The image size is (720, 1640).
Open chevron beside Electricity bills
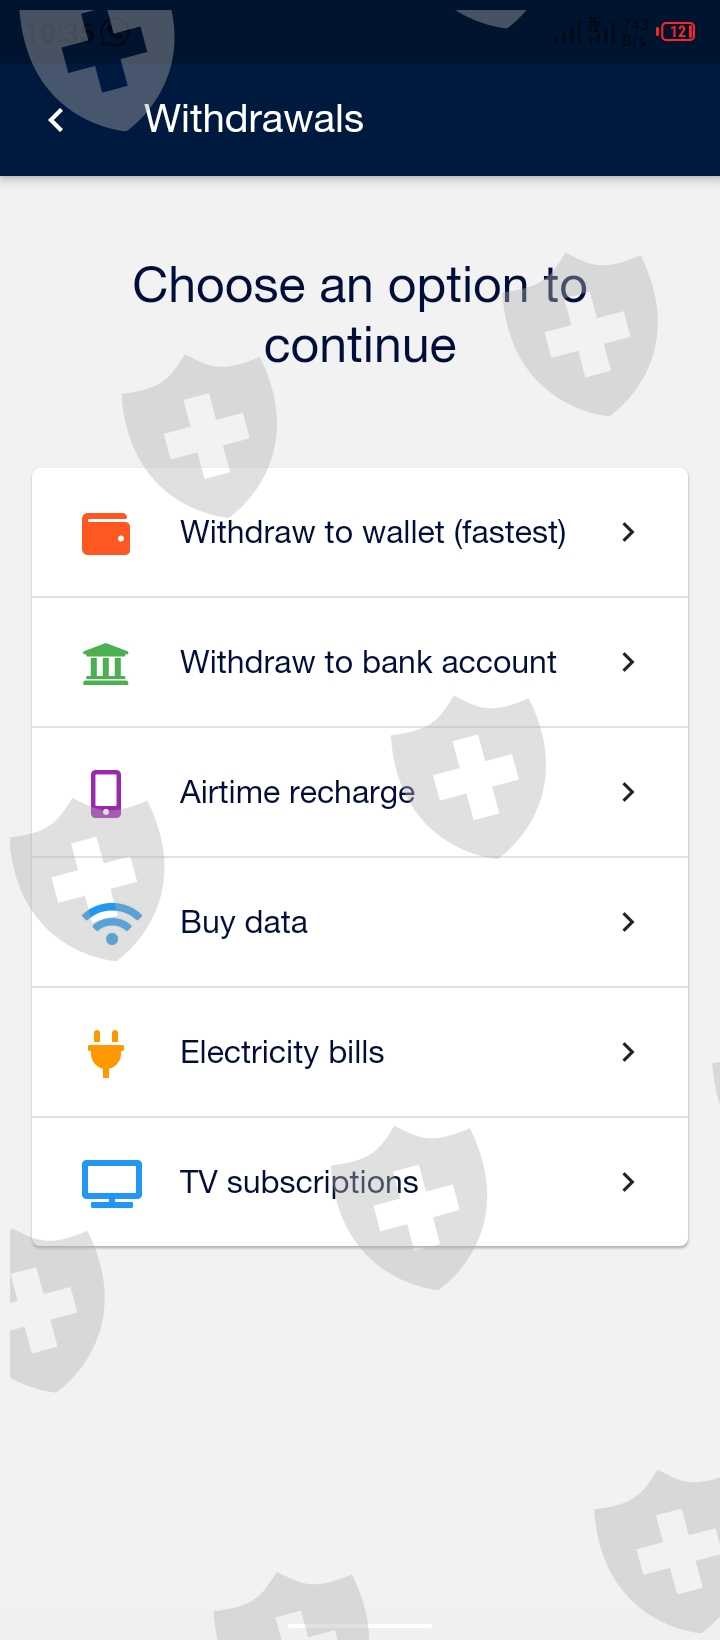[628, 1053]
